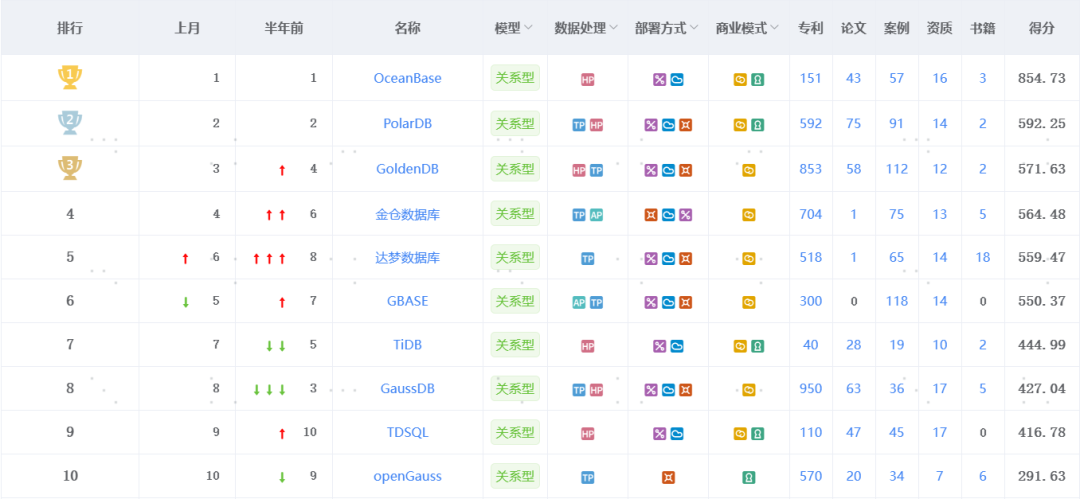Open PolarDB paper count 75

click(854, 124)
